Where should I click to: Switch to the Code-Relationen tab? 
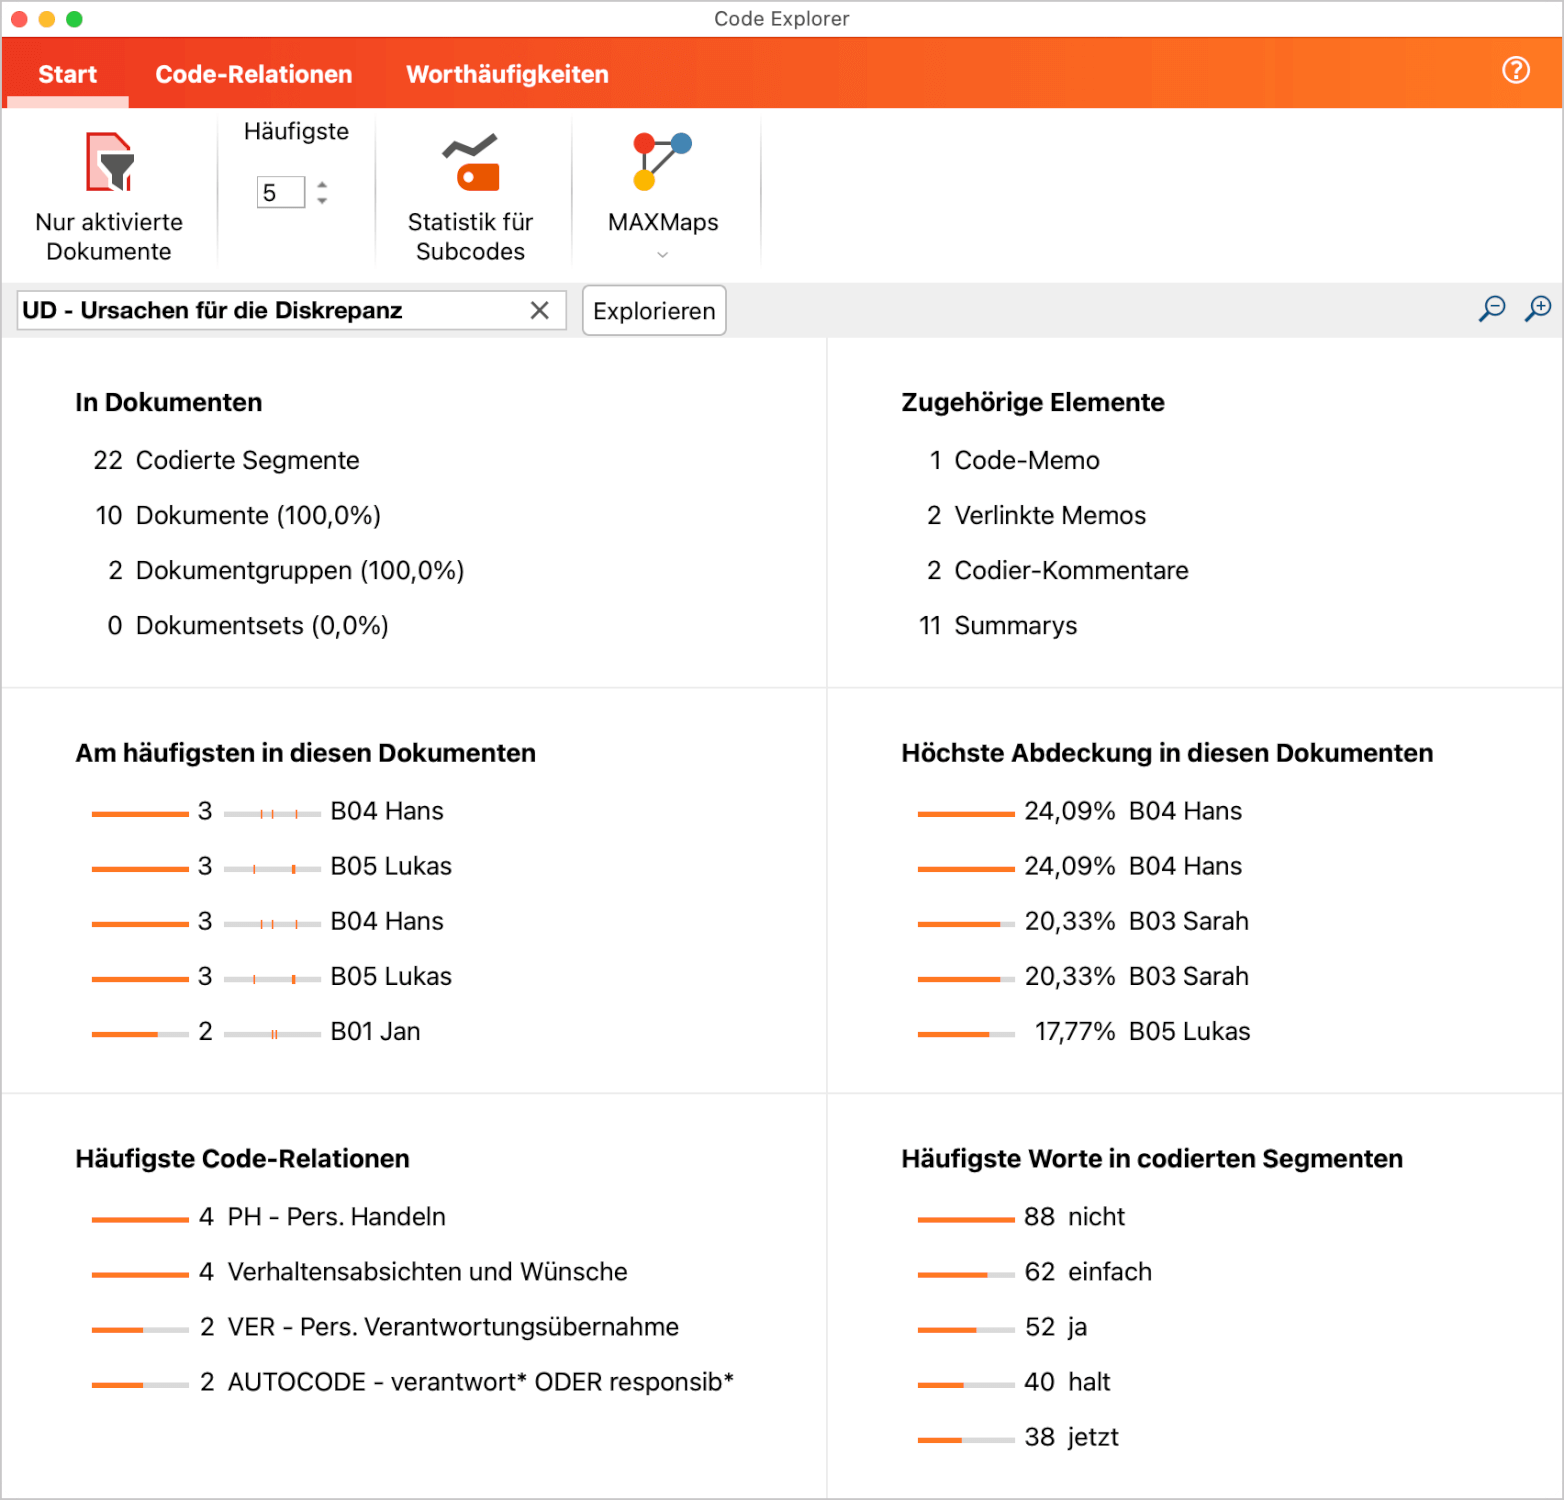(x=254, y=74)
